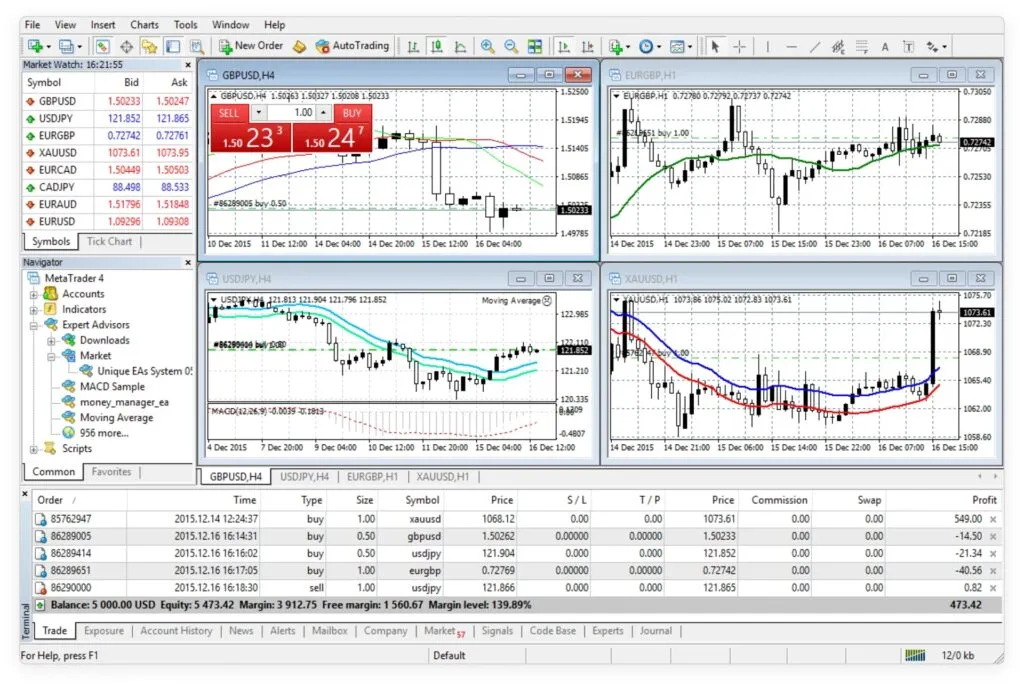
Task: Open the Charts menu
Action: pyautogui.click(x=144, y=24)
